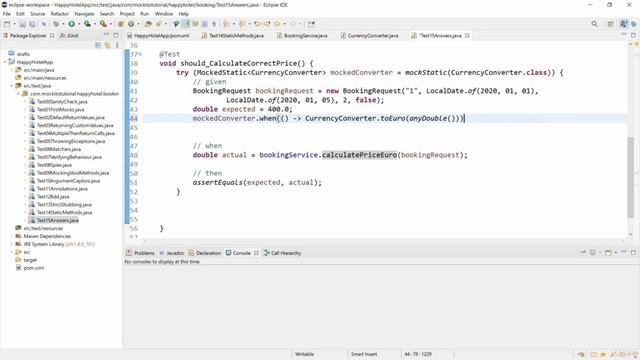Click the editor vertical scrollbar thumb
This screenshot has height=360, width=640.
click(x=631, y=177)
